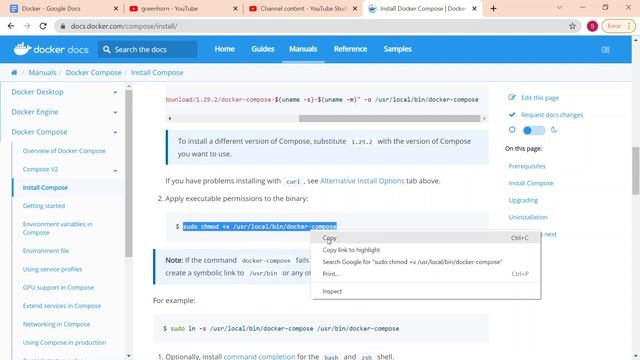Reload the page with refresh icon
This screenshot has width=640, height=360.
pos(43,26)
